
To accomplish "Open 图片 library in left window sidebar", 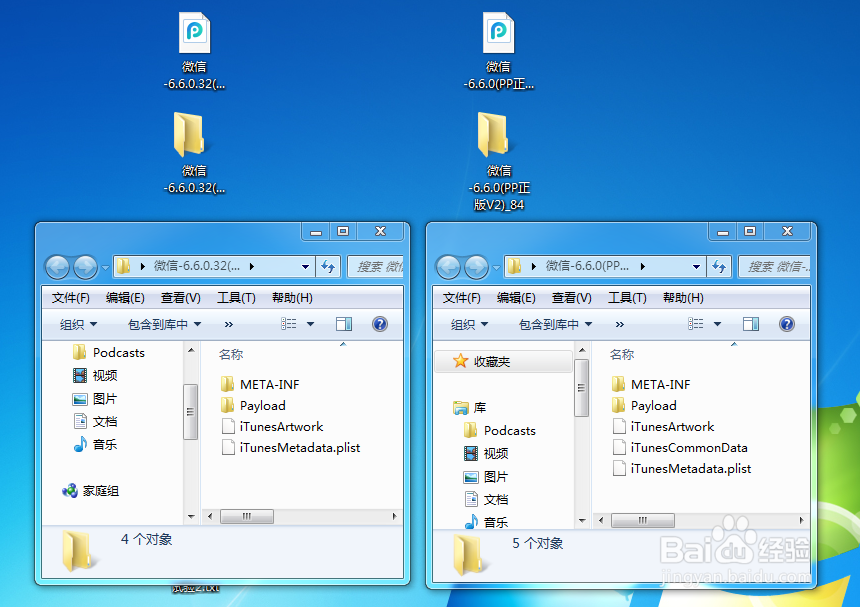I will tap(95, 399).
